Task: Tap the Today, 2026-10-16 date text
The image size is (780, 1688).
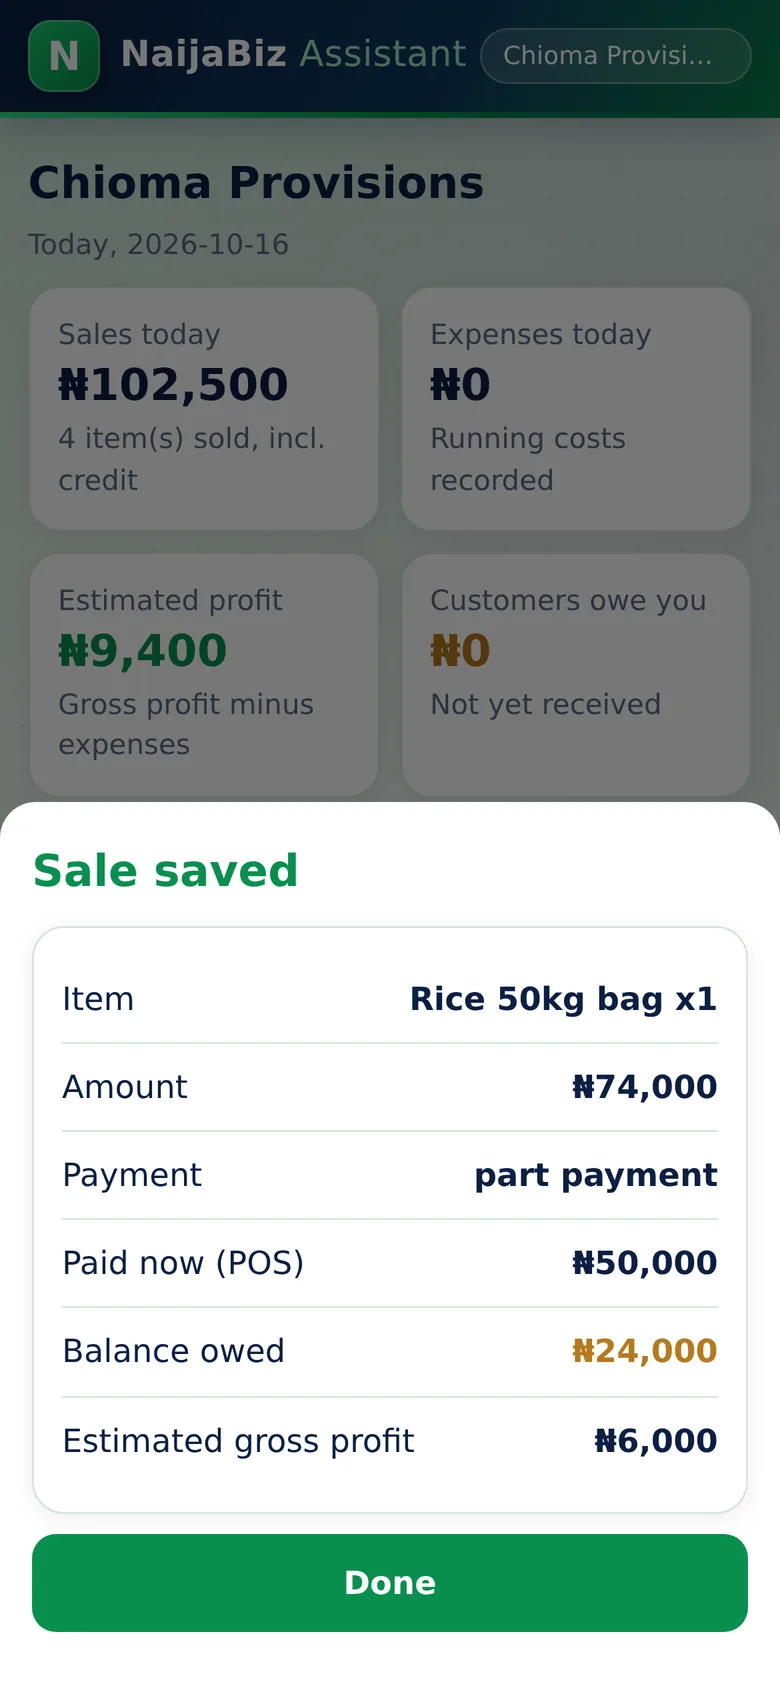Action: tap(158, 244)
